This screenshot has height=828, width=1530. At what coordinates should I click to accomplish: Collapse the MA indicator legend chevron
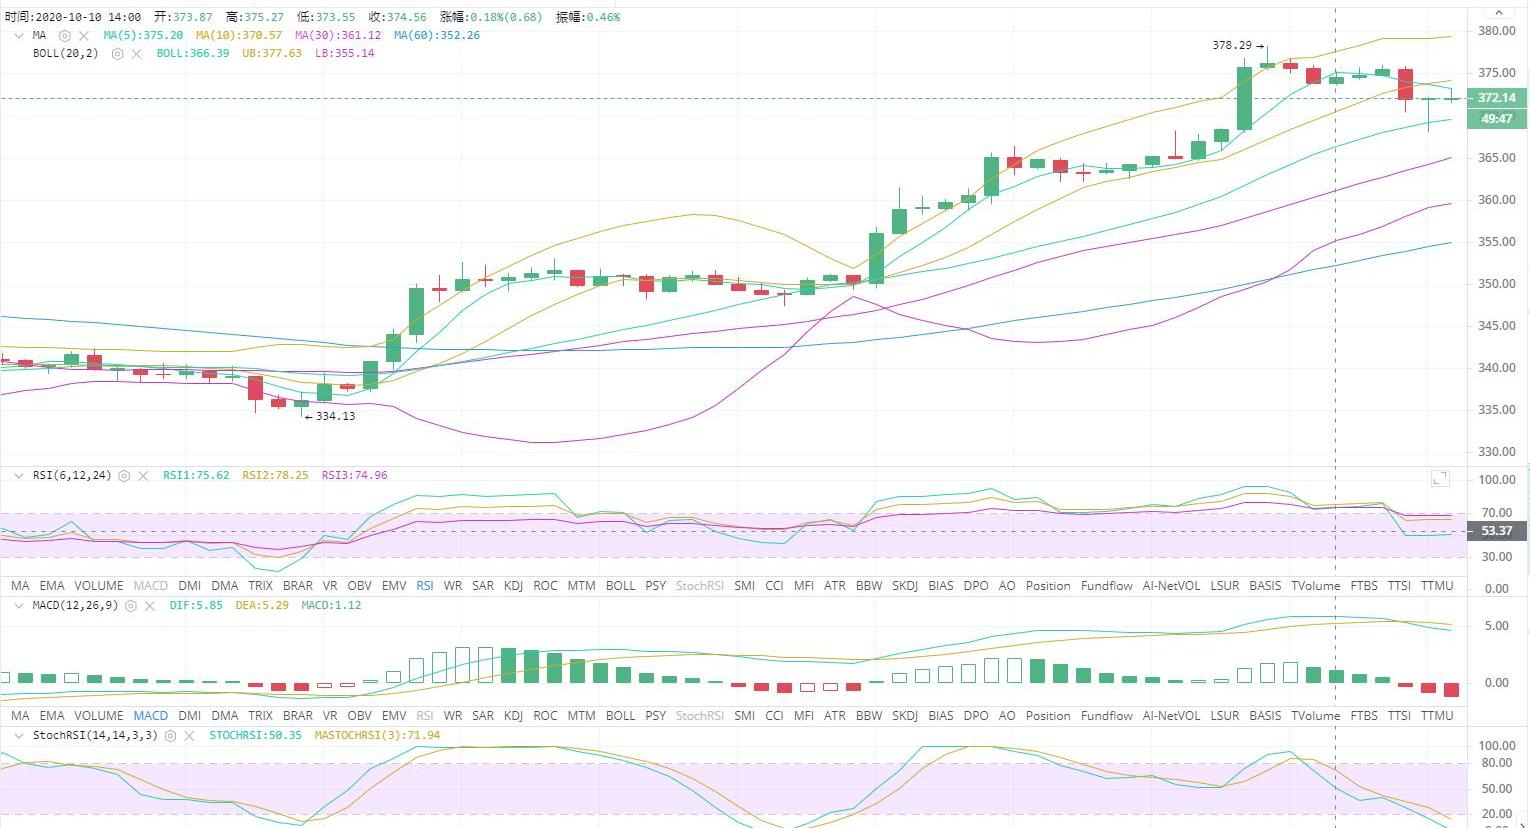point(18,35)
